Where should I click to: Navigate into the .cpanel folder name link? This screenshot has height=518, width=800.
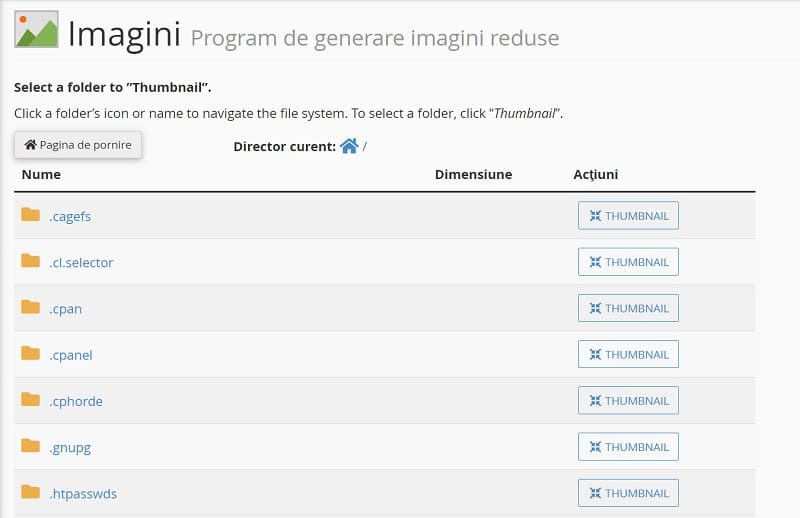click(71, 355)
